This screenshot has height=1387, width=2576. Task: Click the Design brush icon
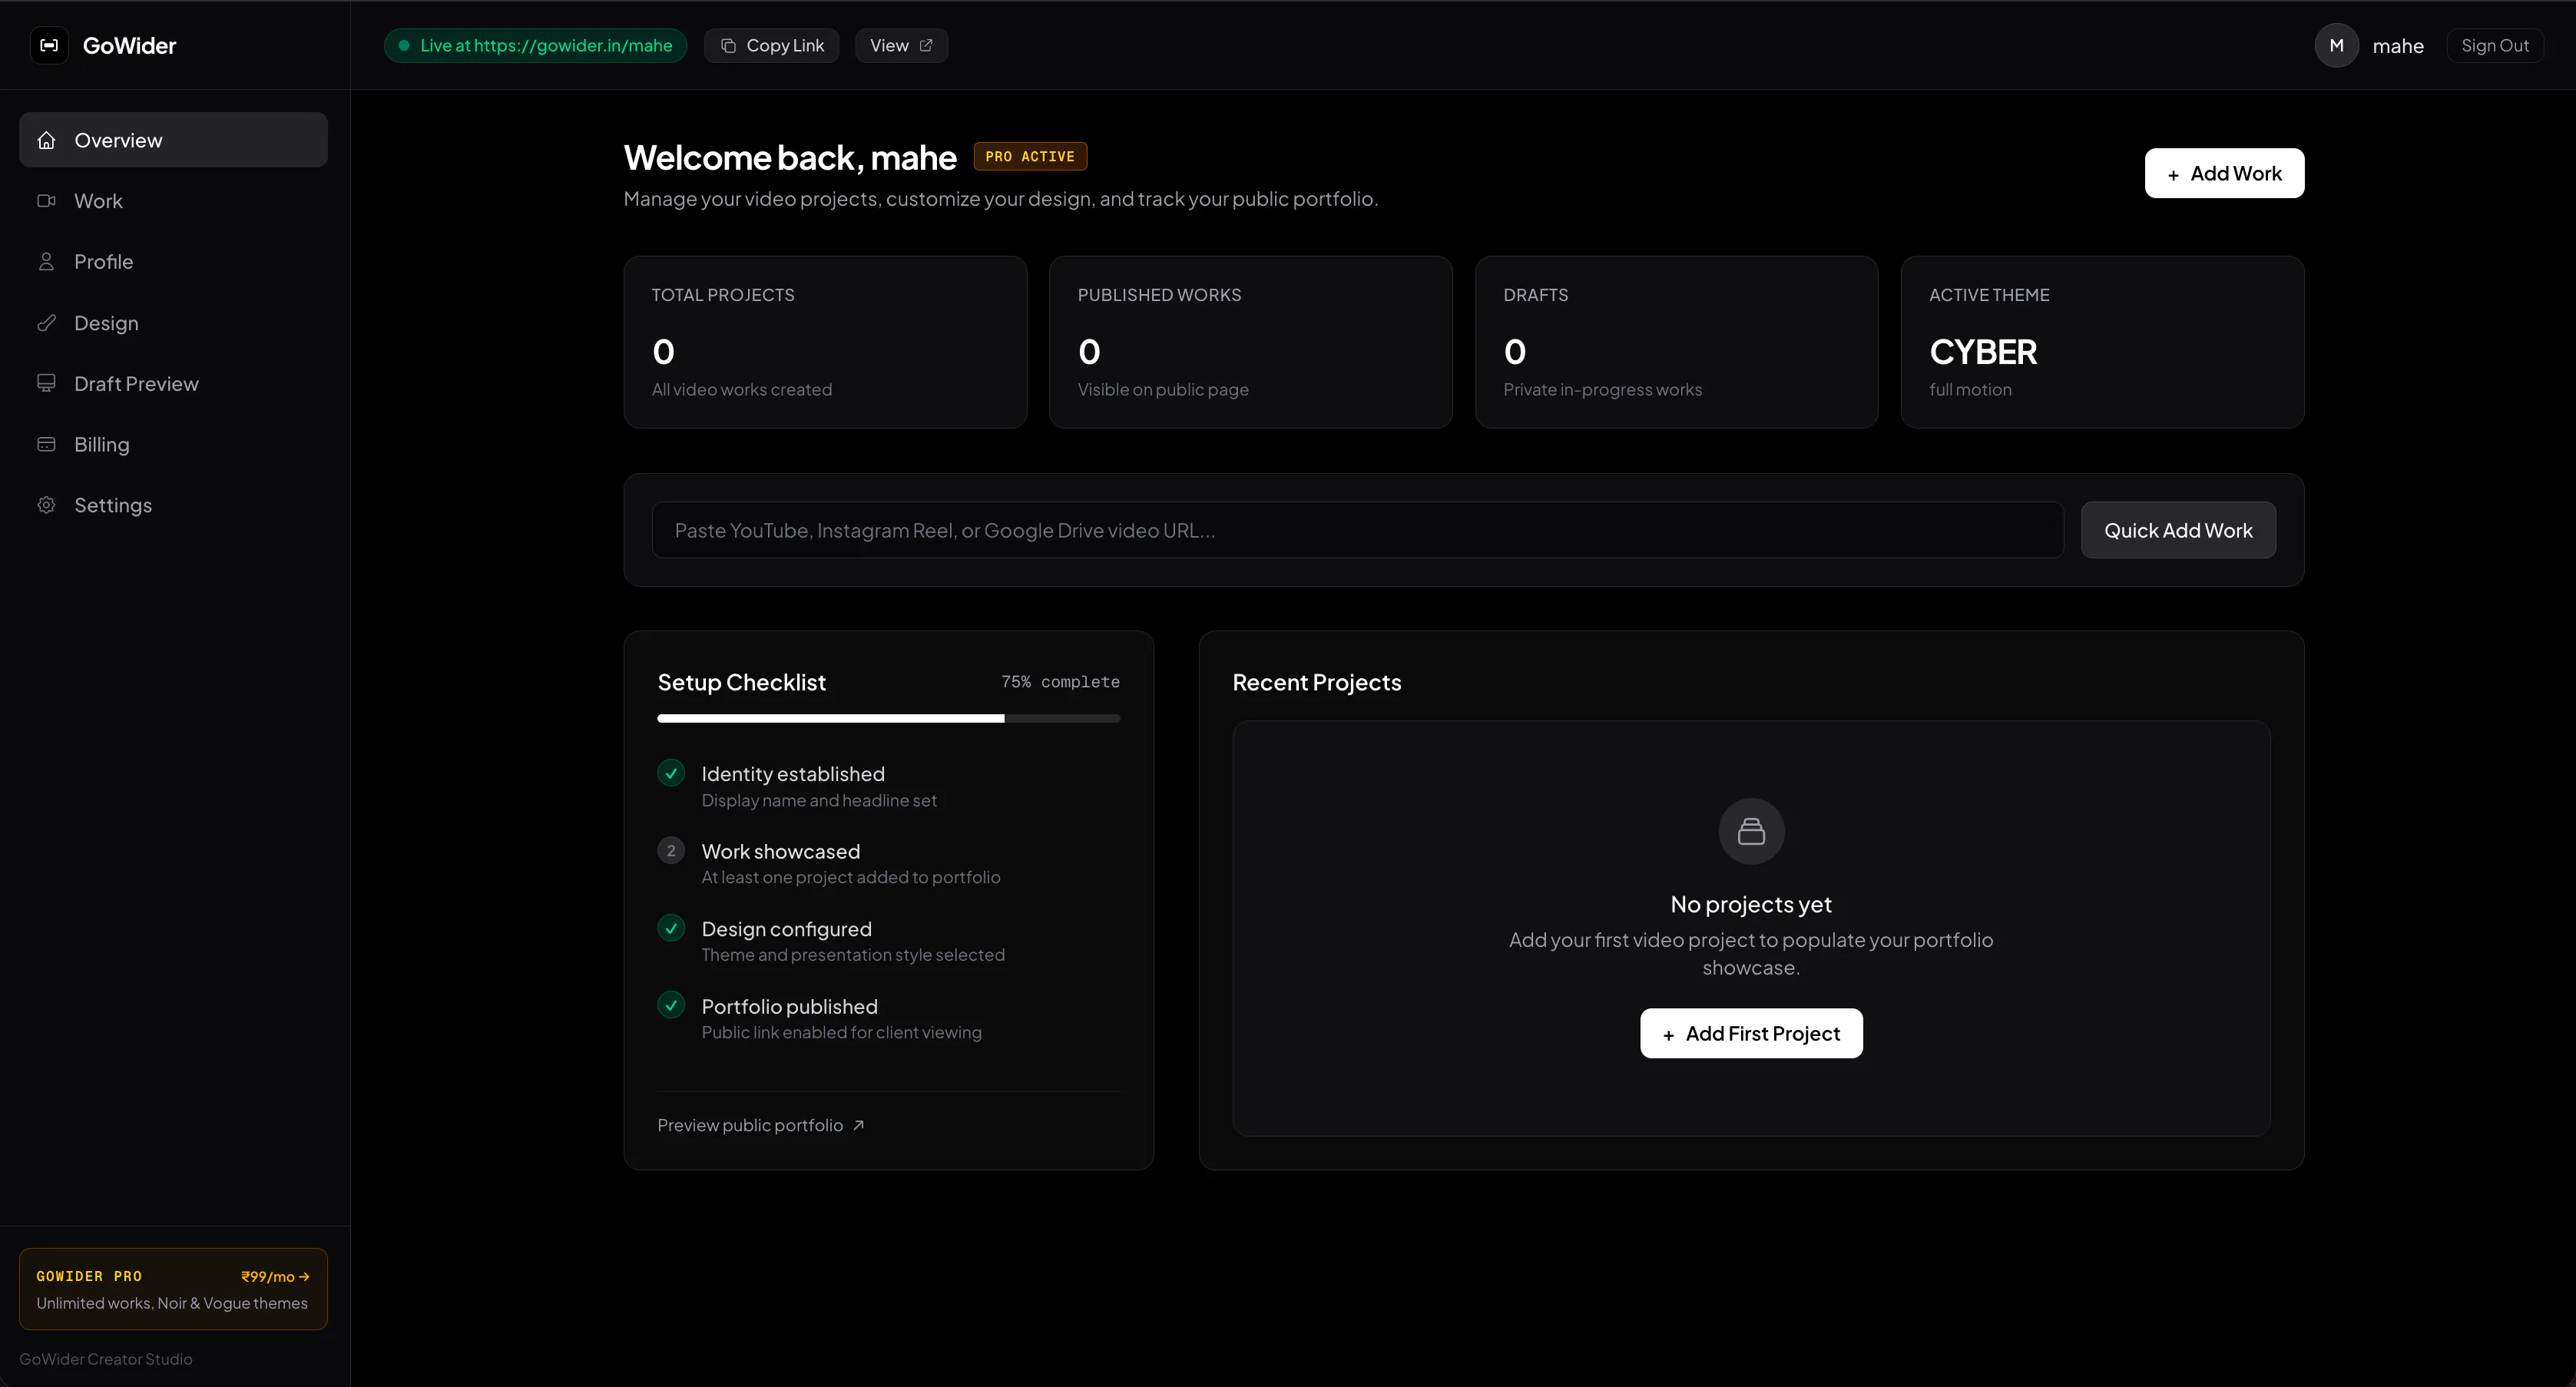[46, 323]
